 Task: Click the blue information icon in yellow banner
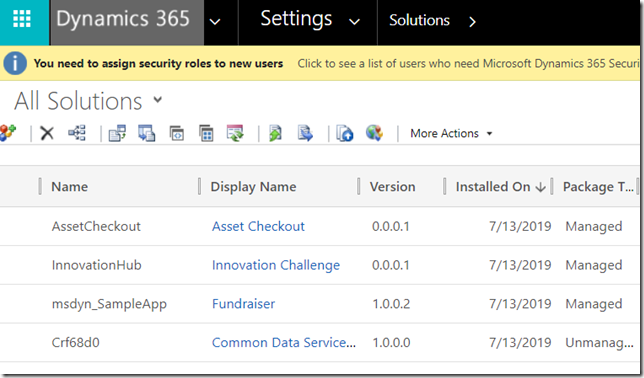[x=15, y=63]
